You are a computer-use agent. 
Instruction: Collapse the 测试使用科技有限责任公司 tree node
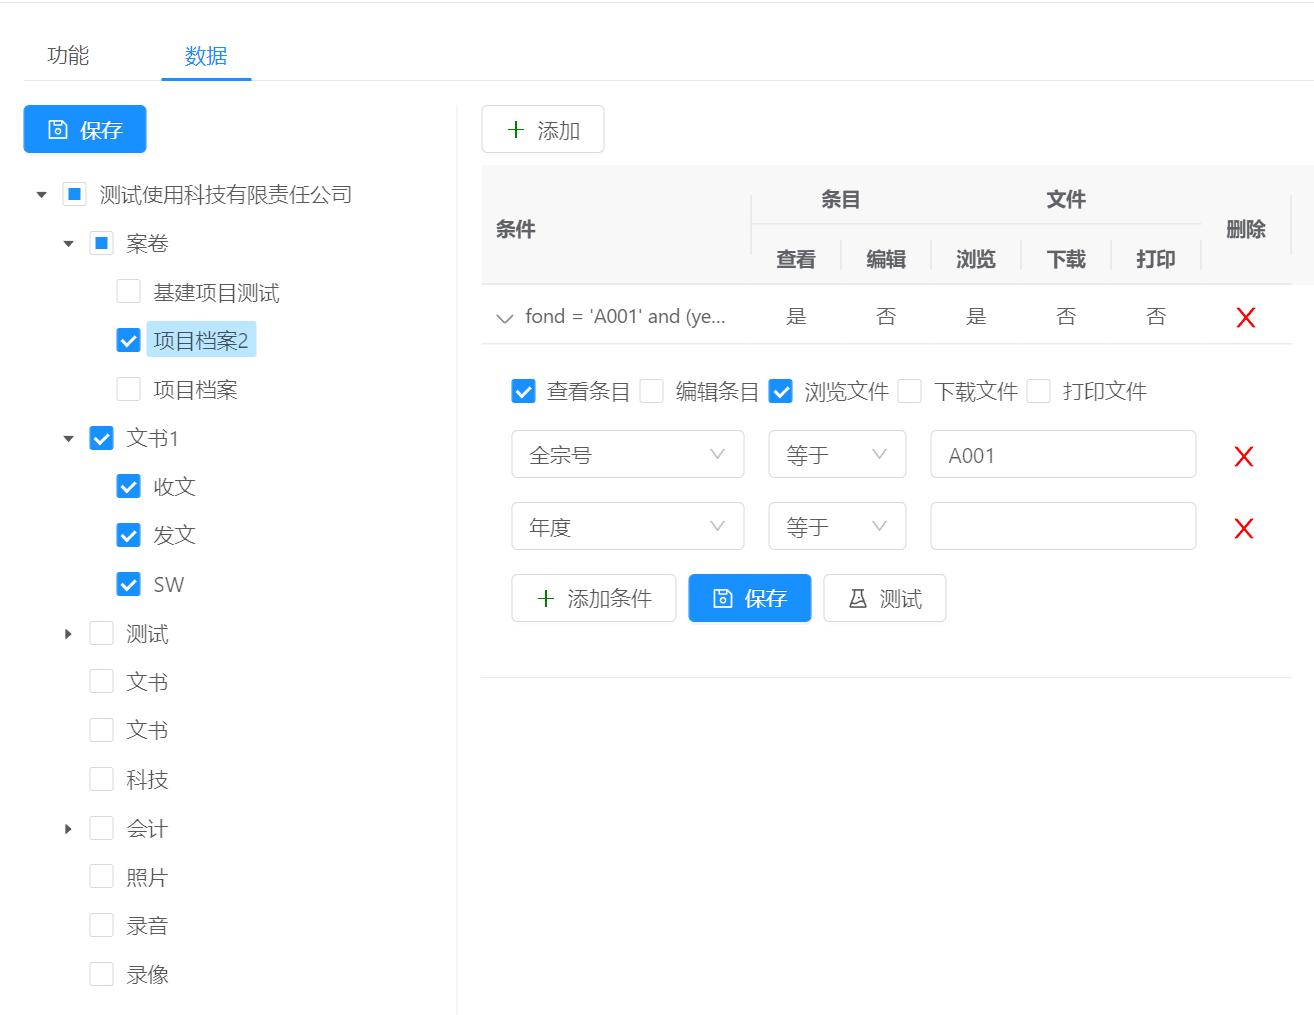[x=41, y=195]
